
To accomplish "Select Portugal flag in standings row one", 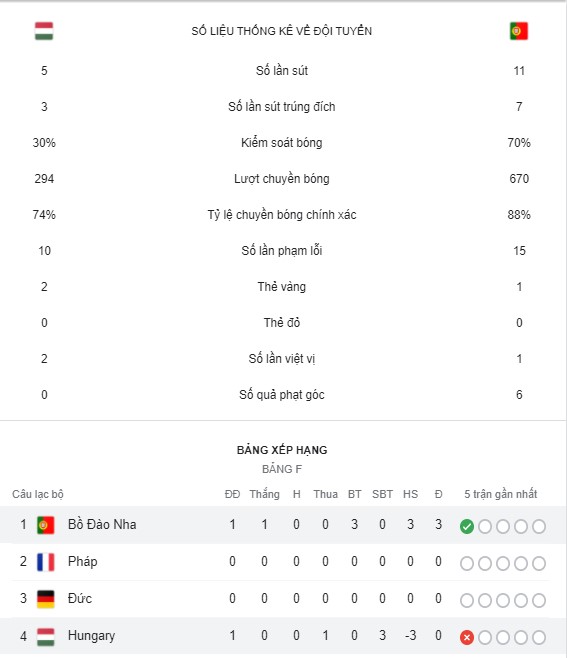I will [46, 525].
